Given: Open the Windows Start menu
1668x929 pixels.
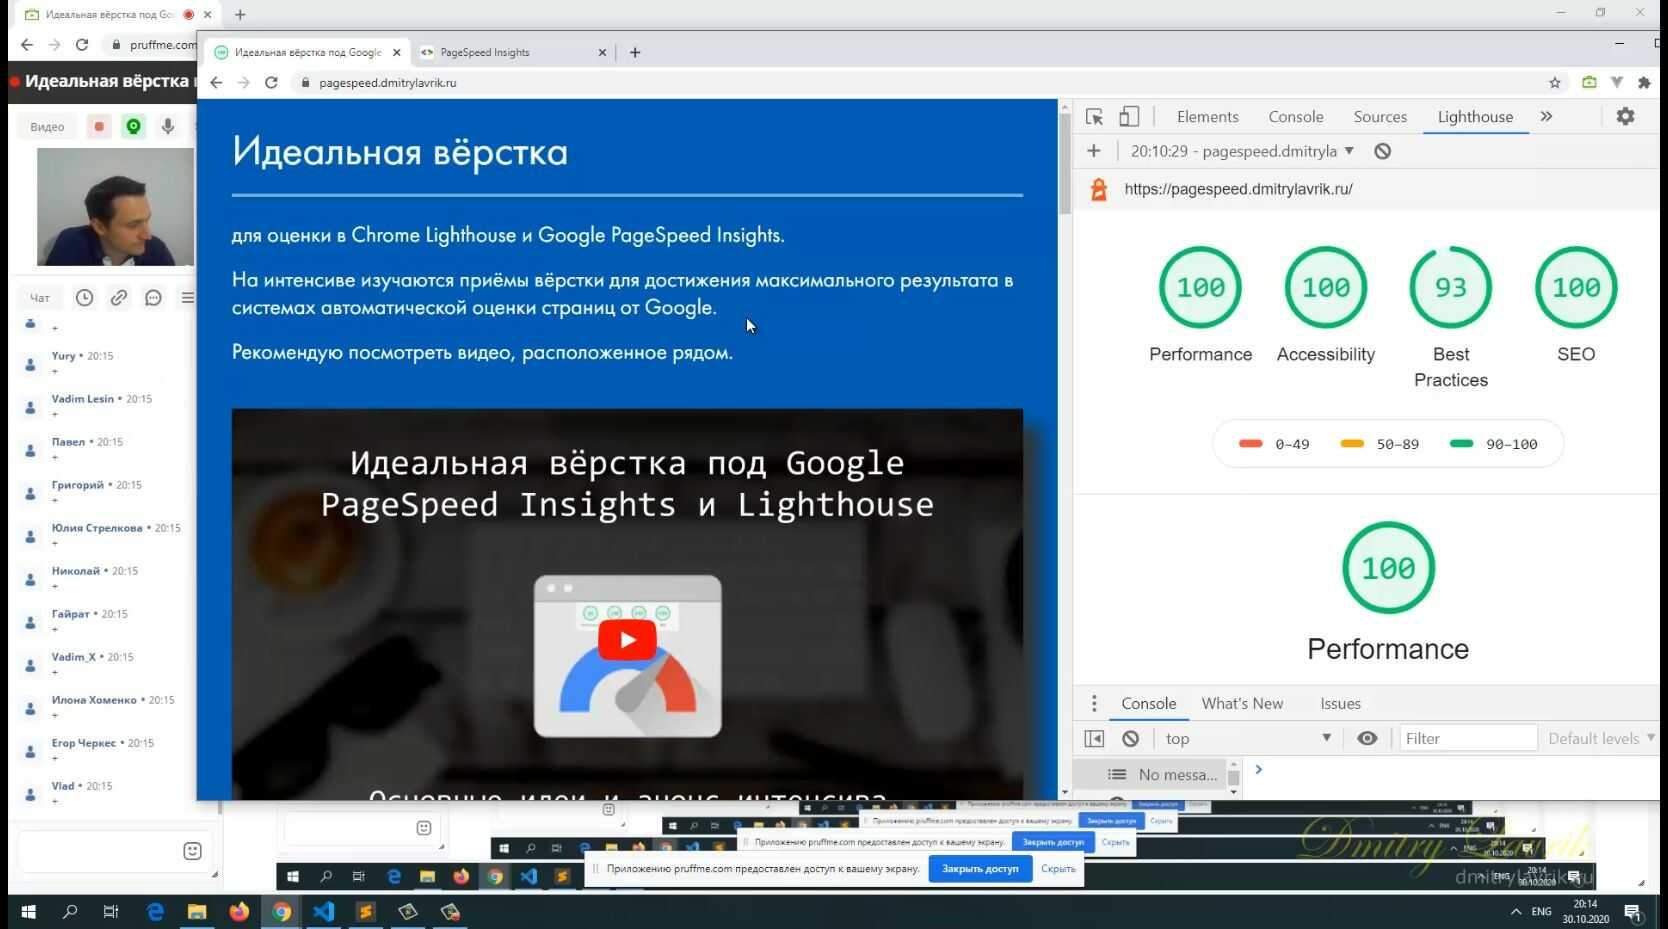Looking at the screenshot, I should coord(28,912).
